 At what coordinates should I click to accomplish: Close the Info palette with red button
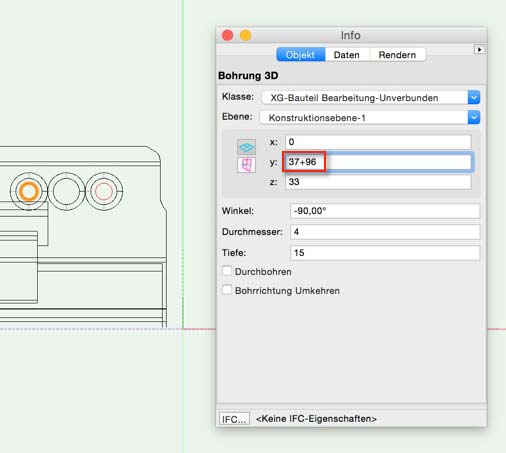228,35
